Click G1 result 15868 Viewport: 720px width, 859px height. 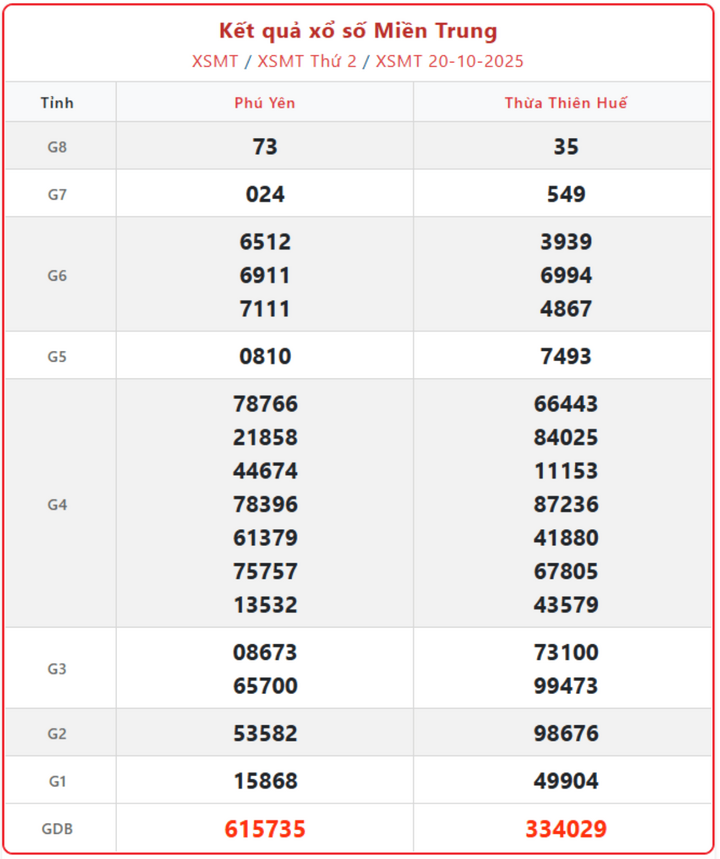(x=265, y=781)
